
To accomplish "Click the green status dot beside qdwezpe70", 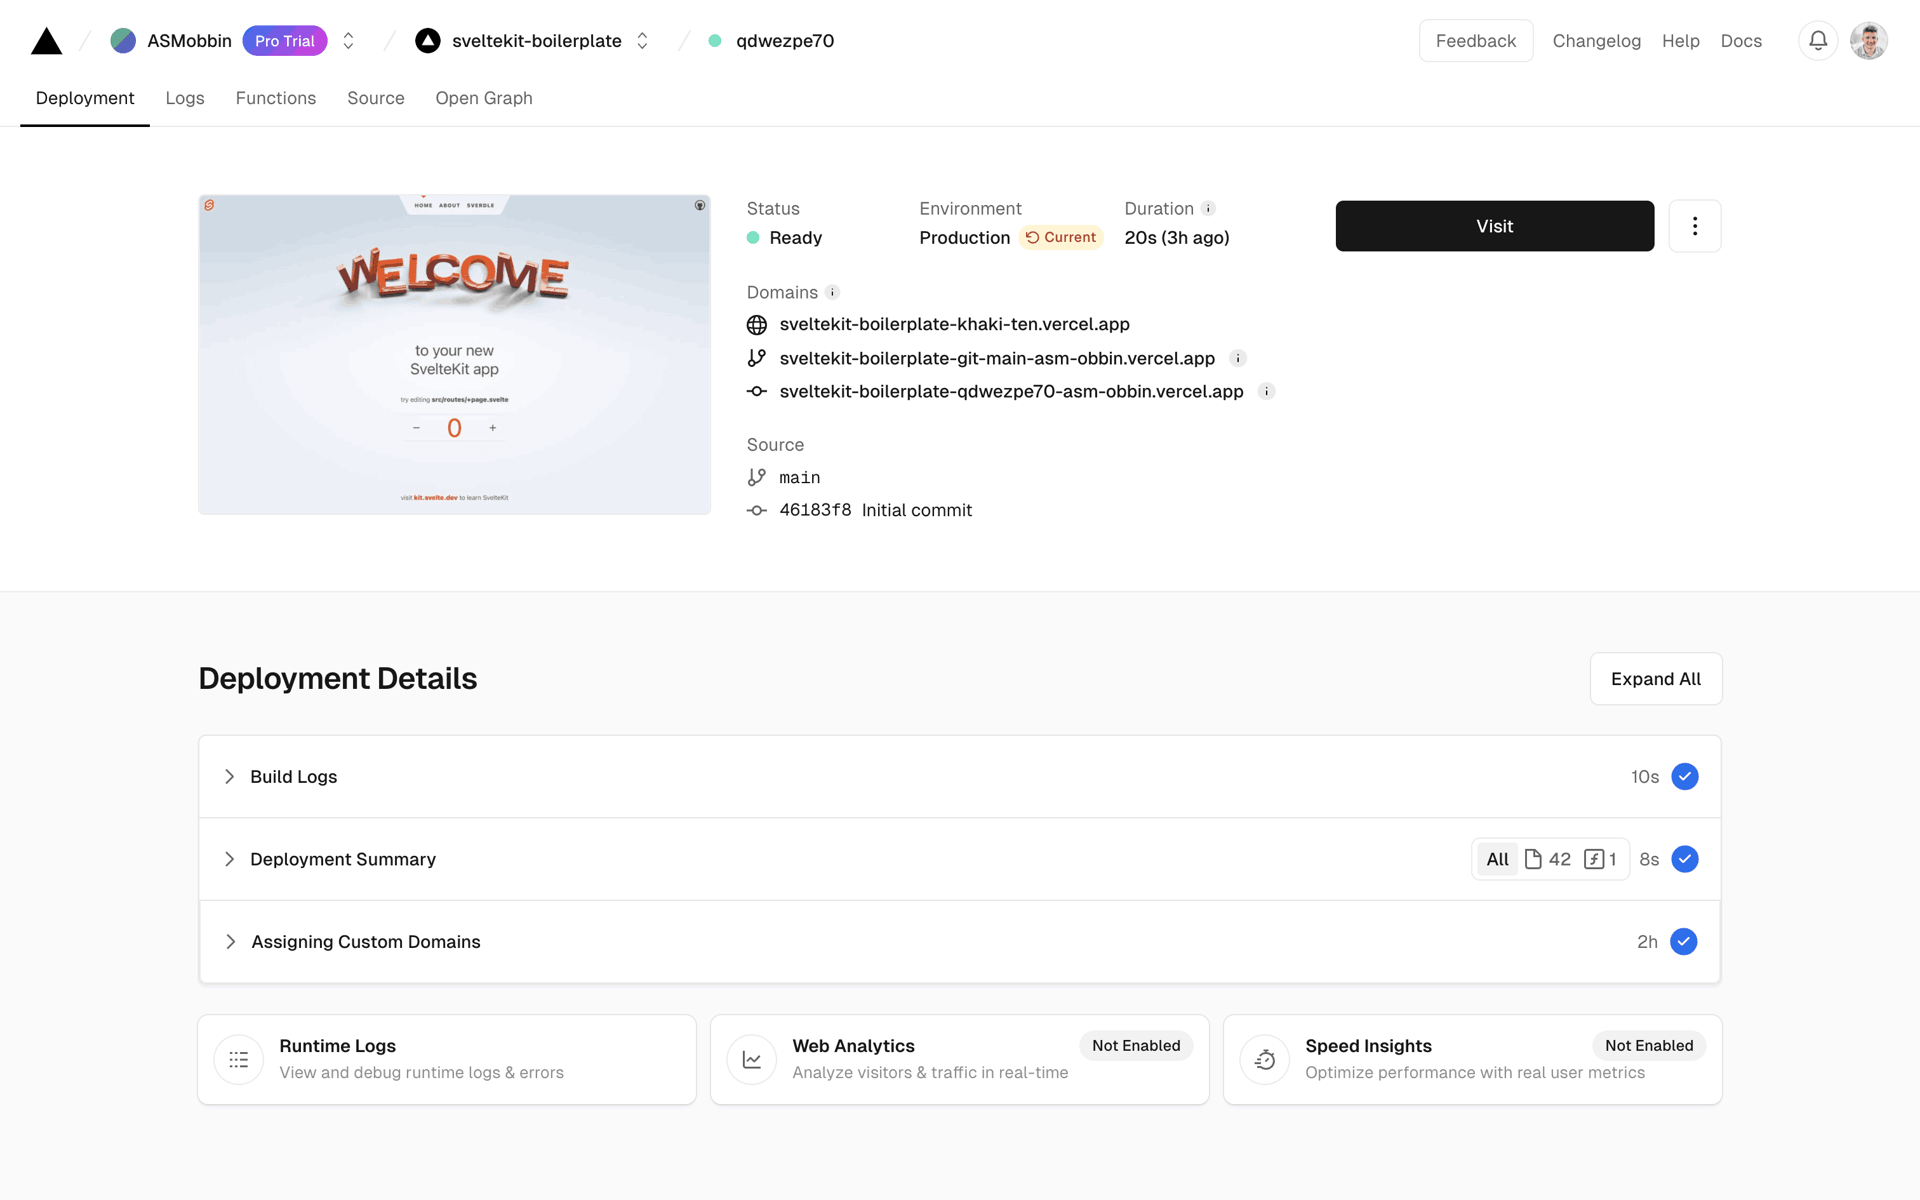I will tap(715, 41).
